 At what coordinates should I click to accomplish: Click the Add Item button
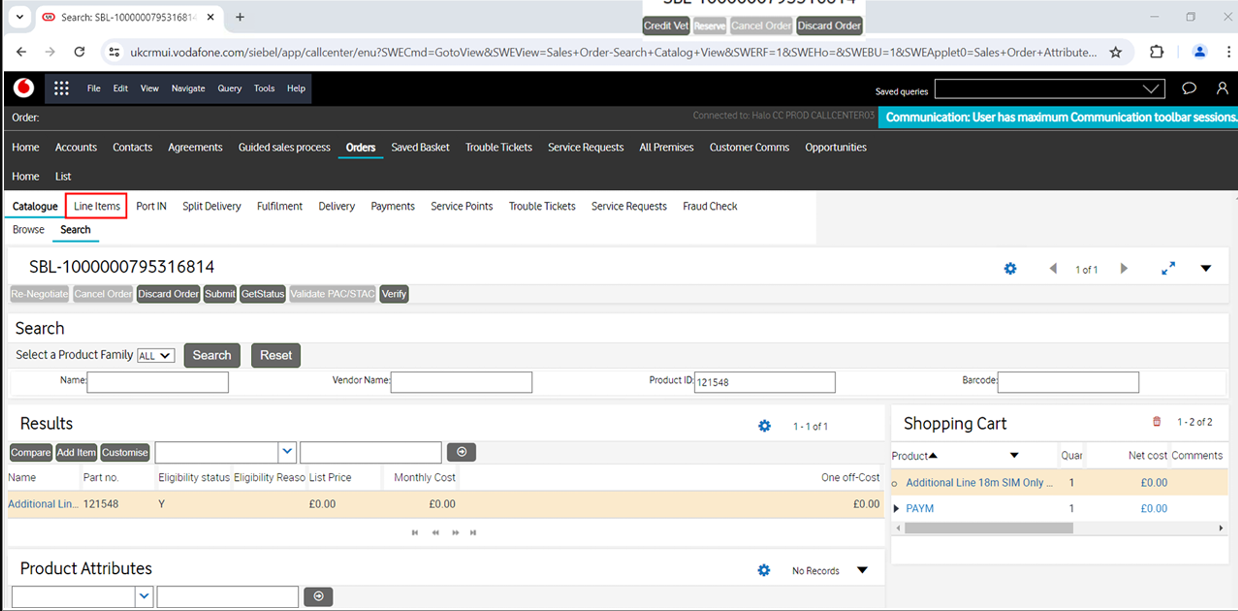click(x=76, y=453)
